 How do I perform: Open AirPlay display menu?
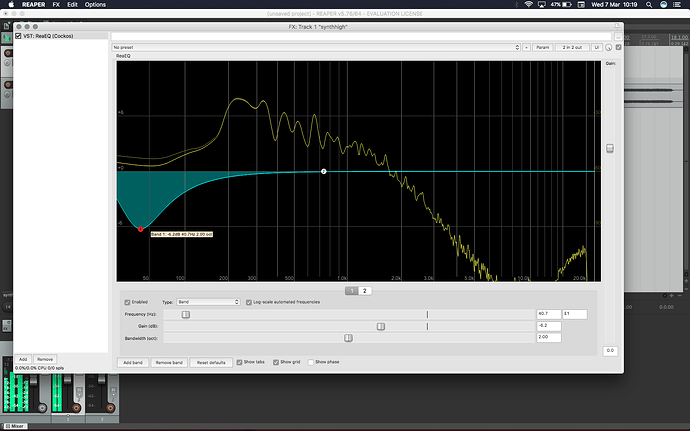[x=542, y=4]
